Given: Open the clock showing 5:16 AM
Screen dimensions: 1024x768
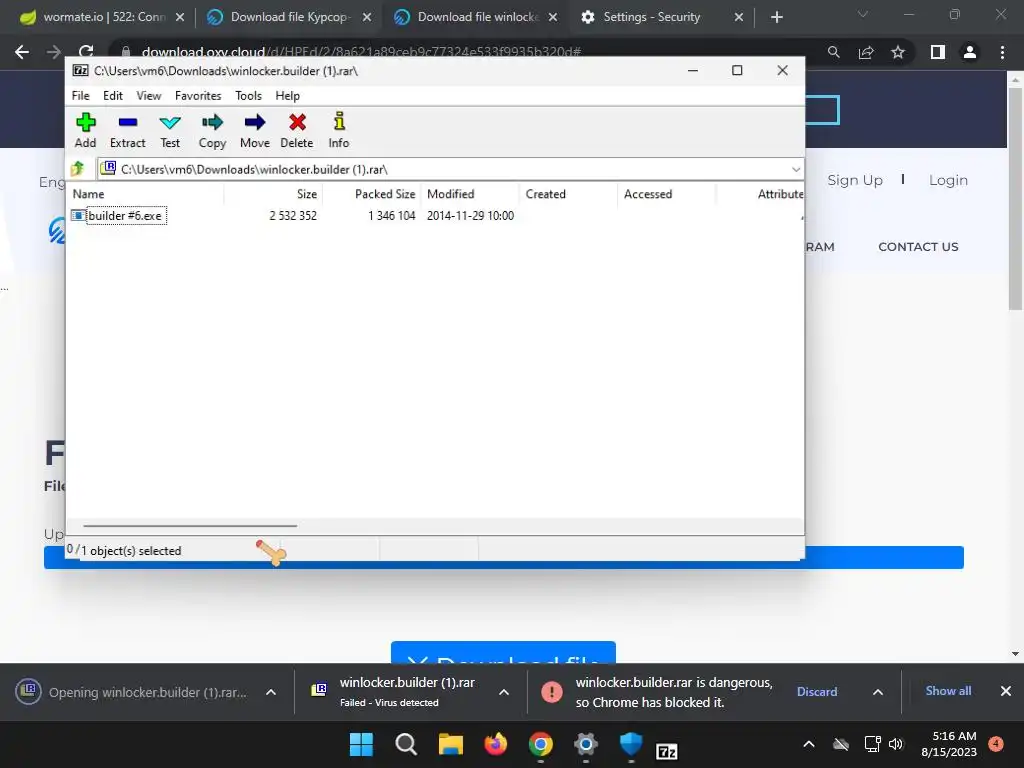Looking at the screenshot, I should (x=949, y=744).
